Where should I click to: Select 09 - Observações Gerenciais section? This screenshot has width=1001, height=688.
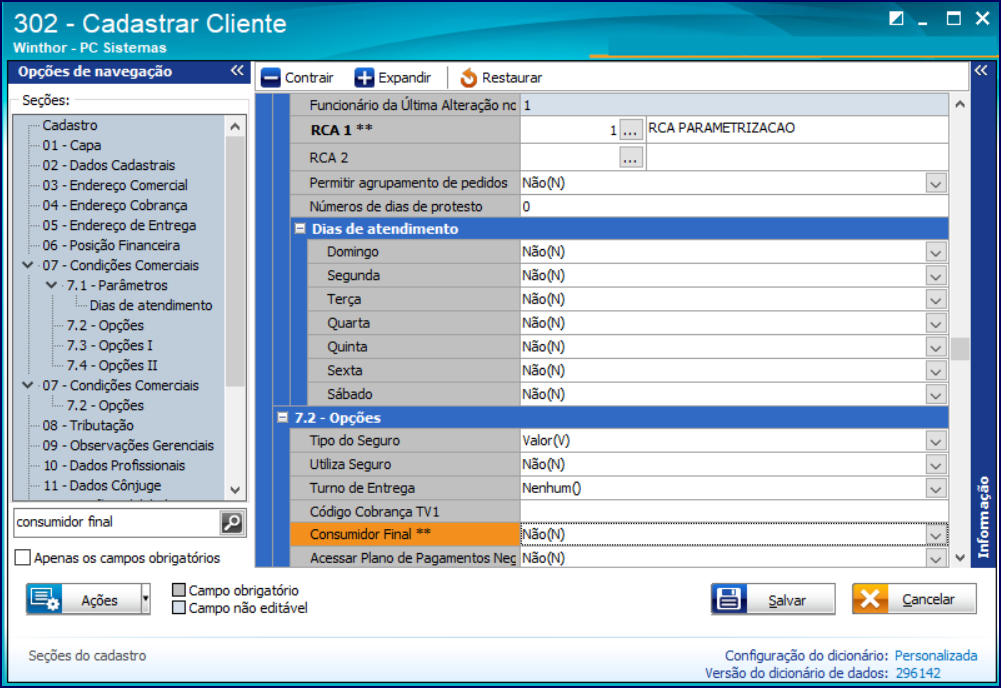click(128, 445)
